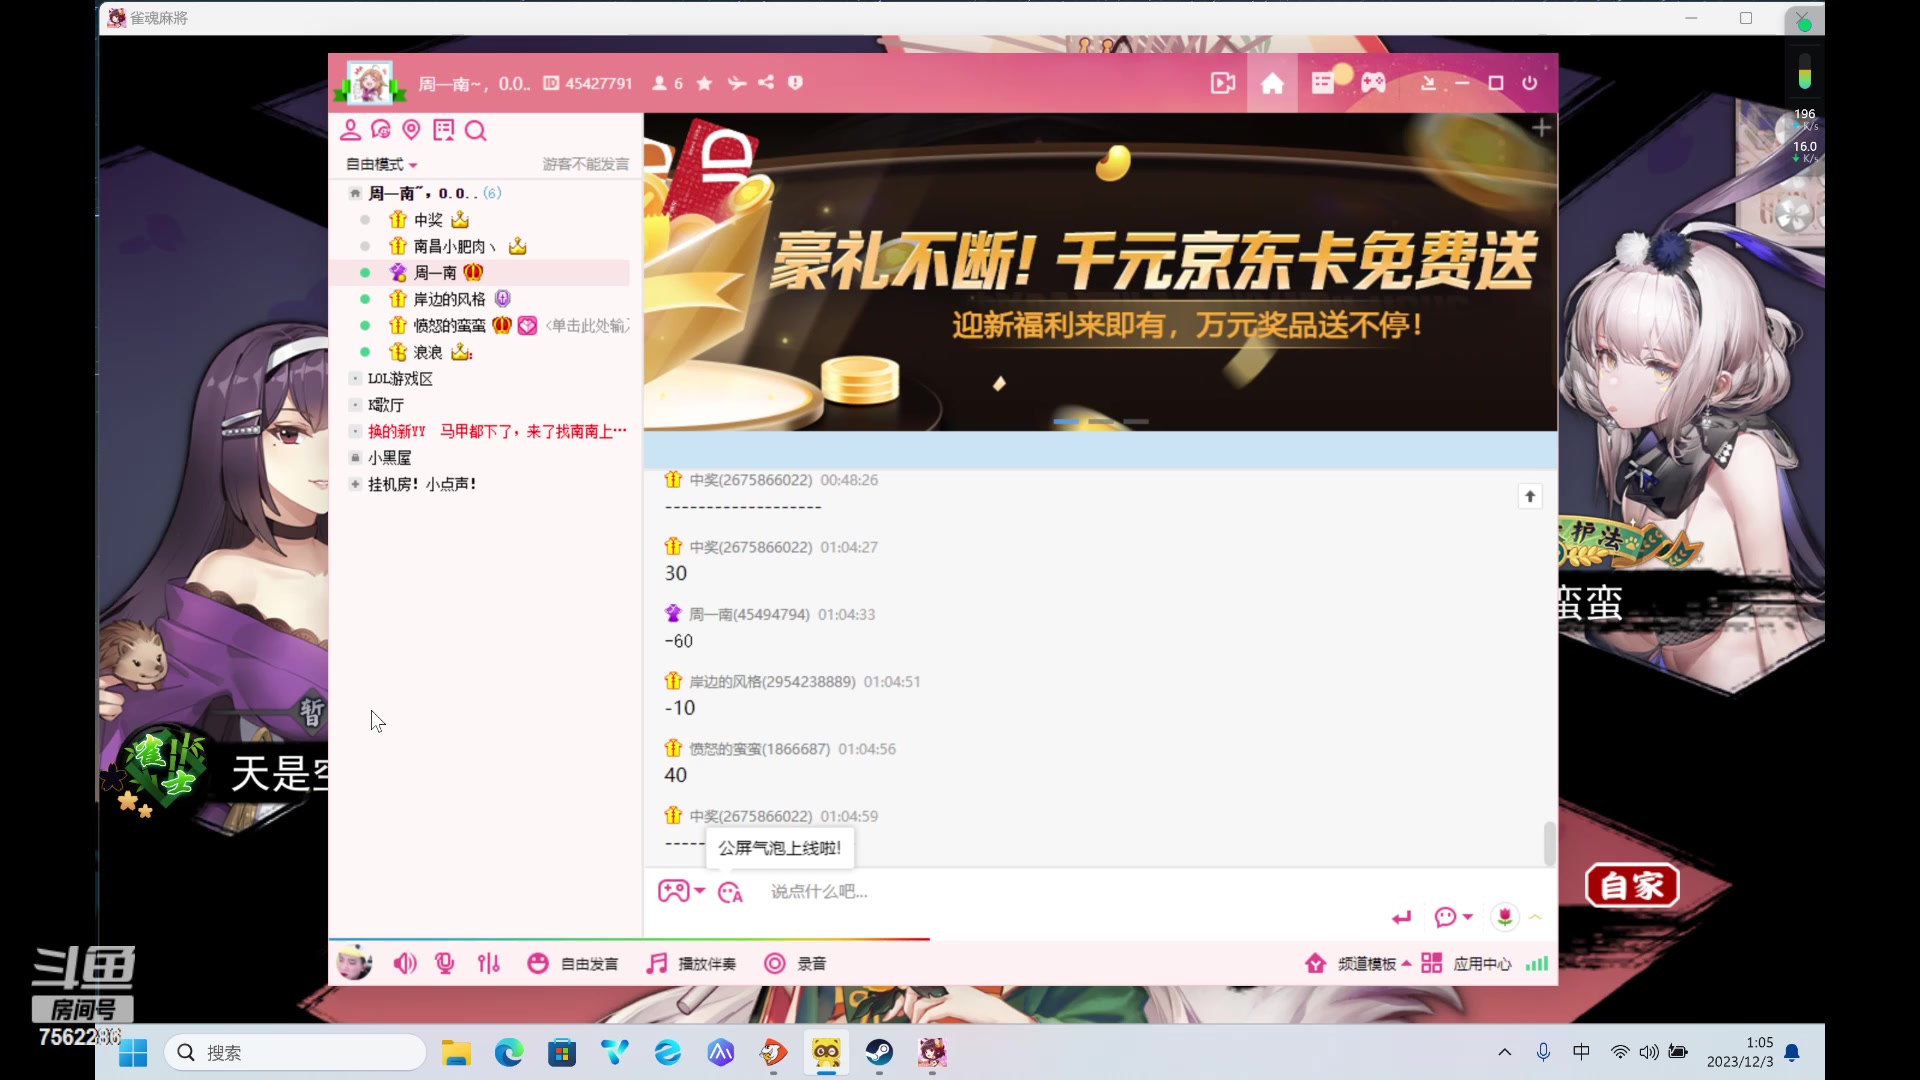Screen dimensions: 1920x1080
Task: Open the customer service headset icon
Action: [x=381, y=130]
